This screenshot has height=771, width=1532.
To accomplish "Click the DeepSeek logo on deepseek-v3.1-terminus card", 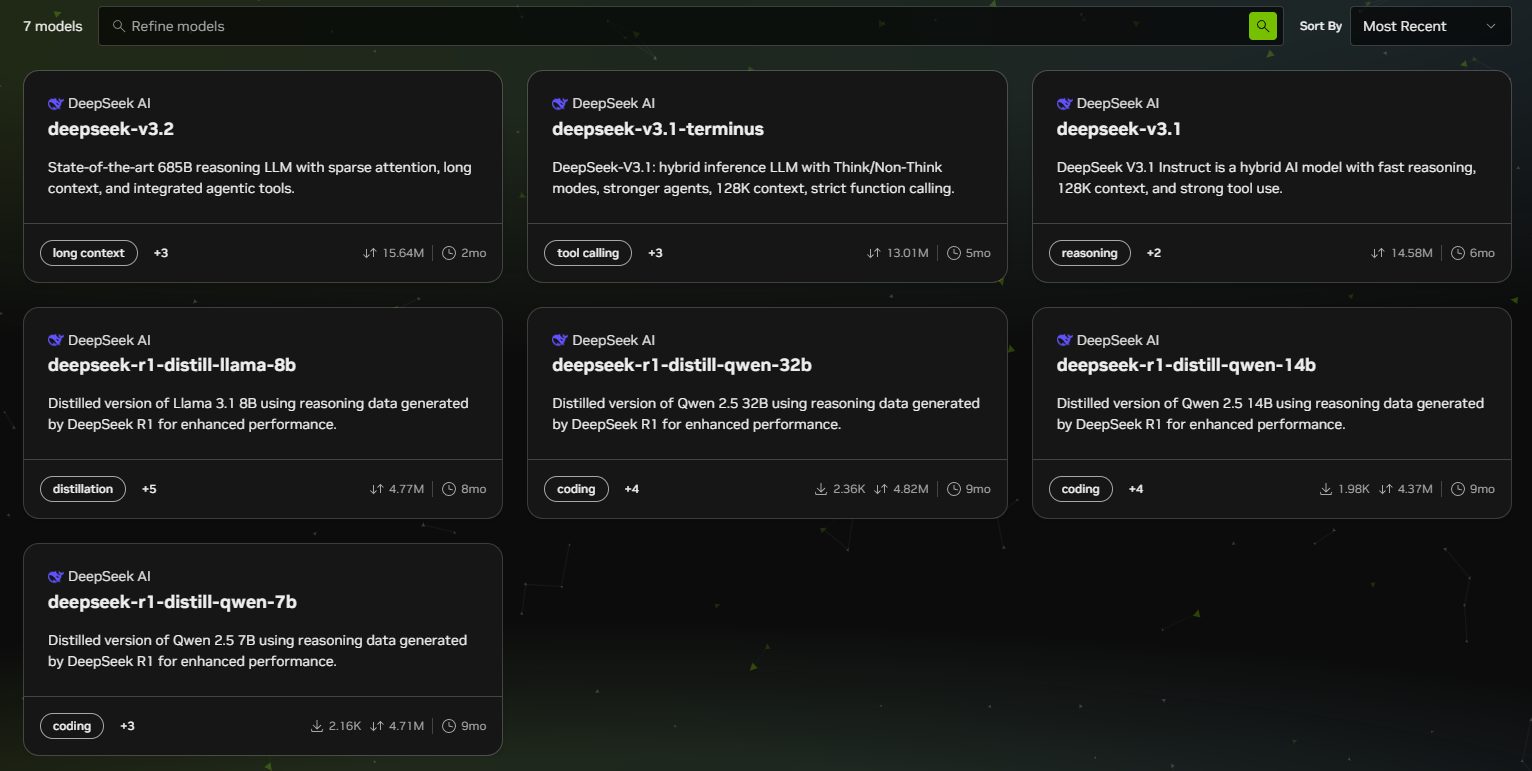I will tap(560, 103).
